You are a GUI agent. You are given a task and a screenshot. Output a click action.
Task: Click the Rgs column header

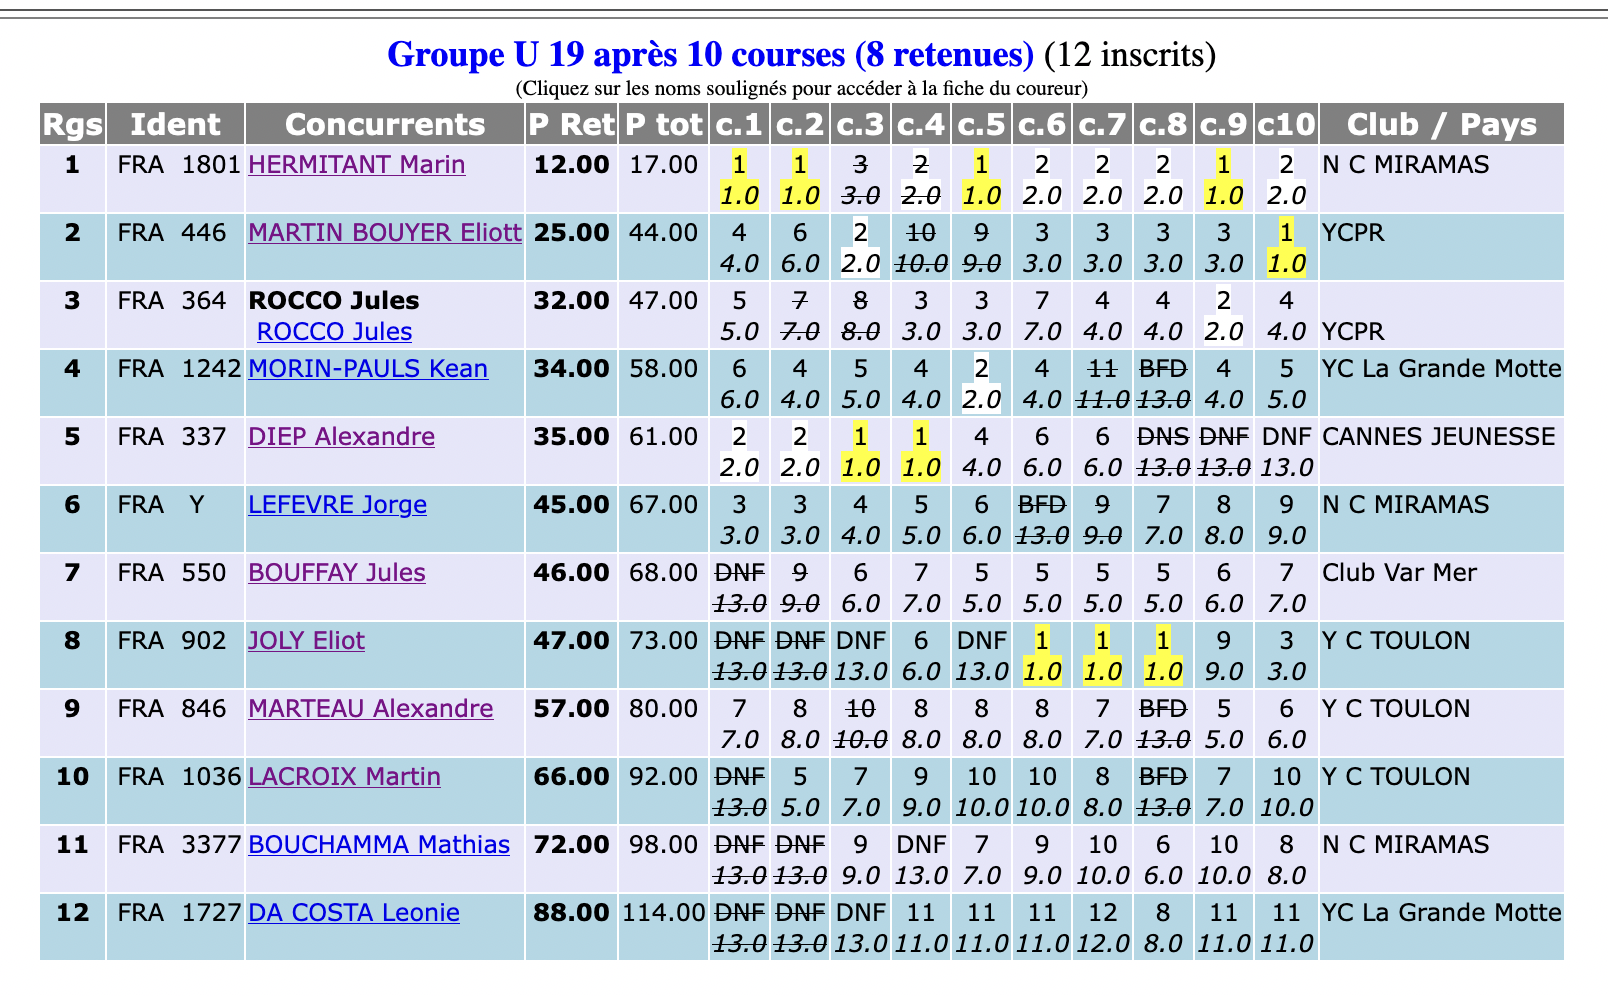(73, 124)
